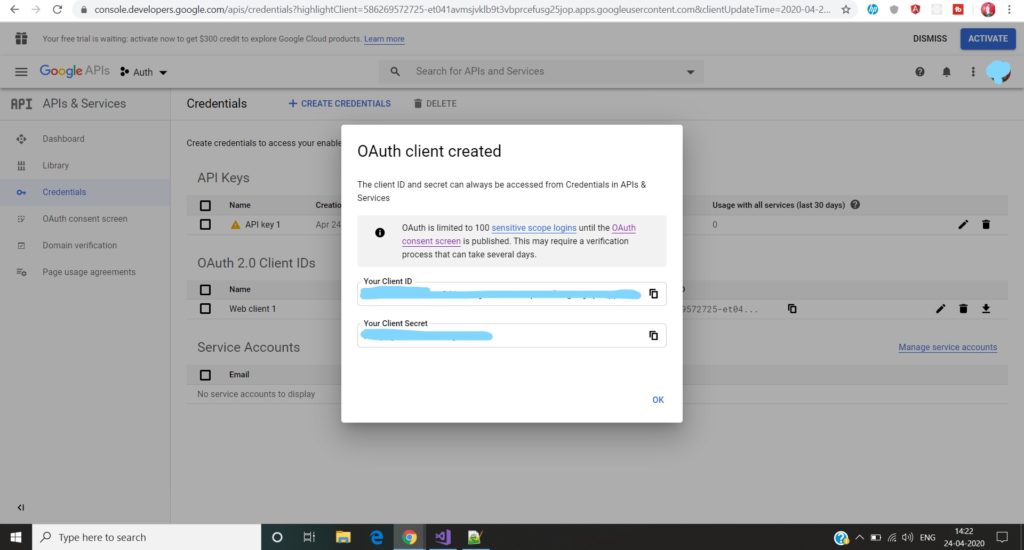Open Manage service accounts link
Screen dimensions: 1024x550
click(948, 348)
